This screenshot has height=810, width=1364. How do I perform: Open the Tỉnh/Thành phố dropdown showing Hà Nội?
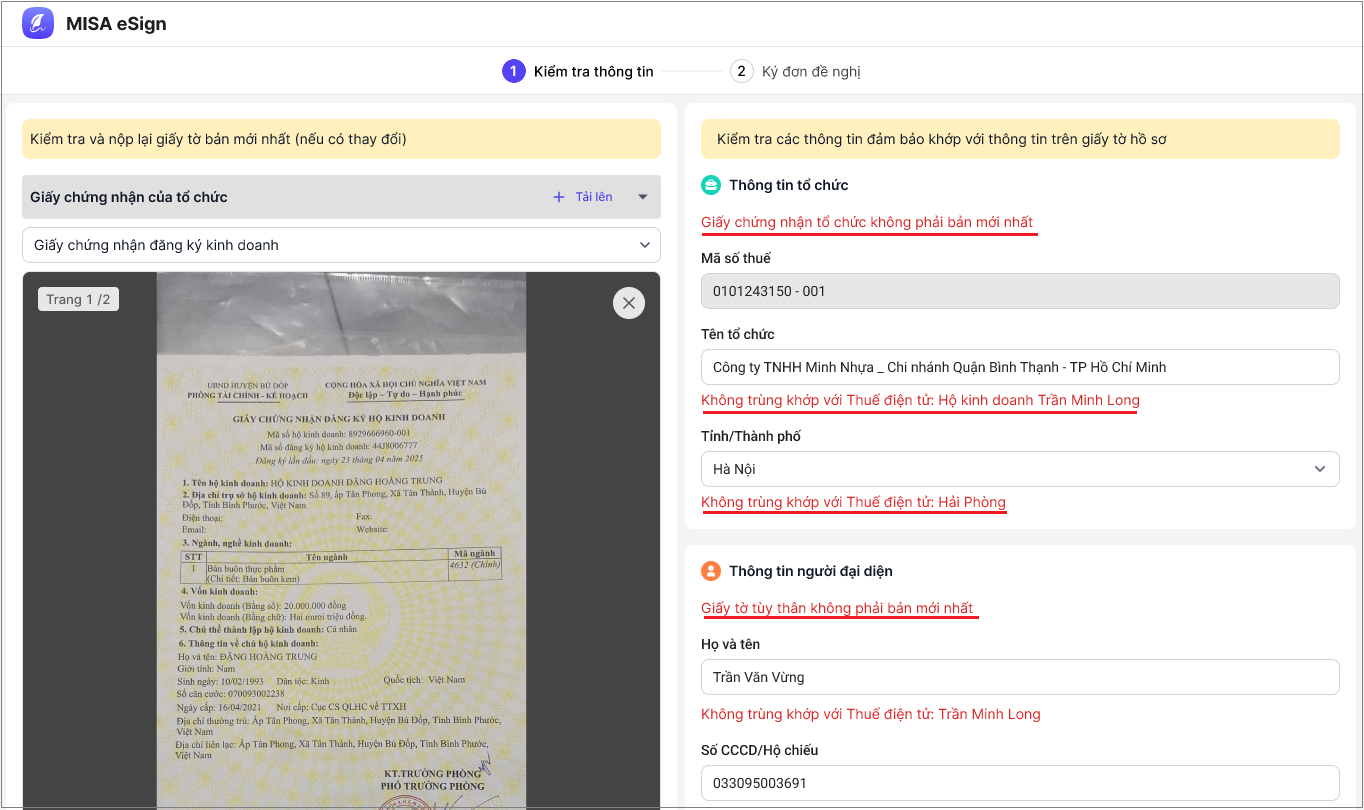pyautogui.click(x=1020, y=469)
